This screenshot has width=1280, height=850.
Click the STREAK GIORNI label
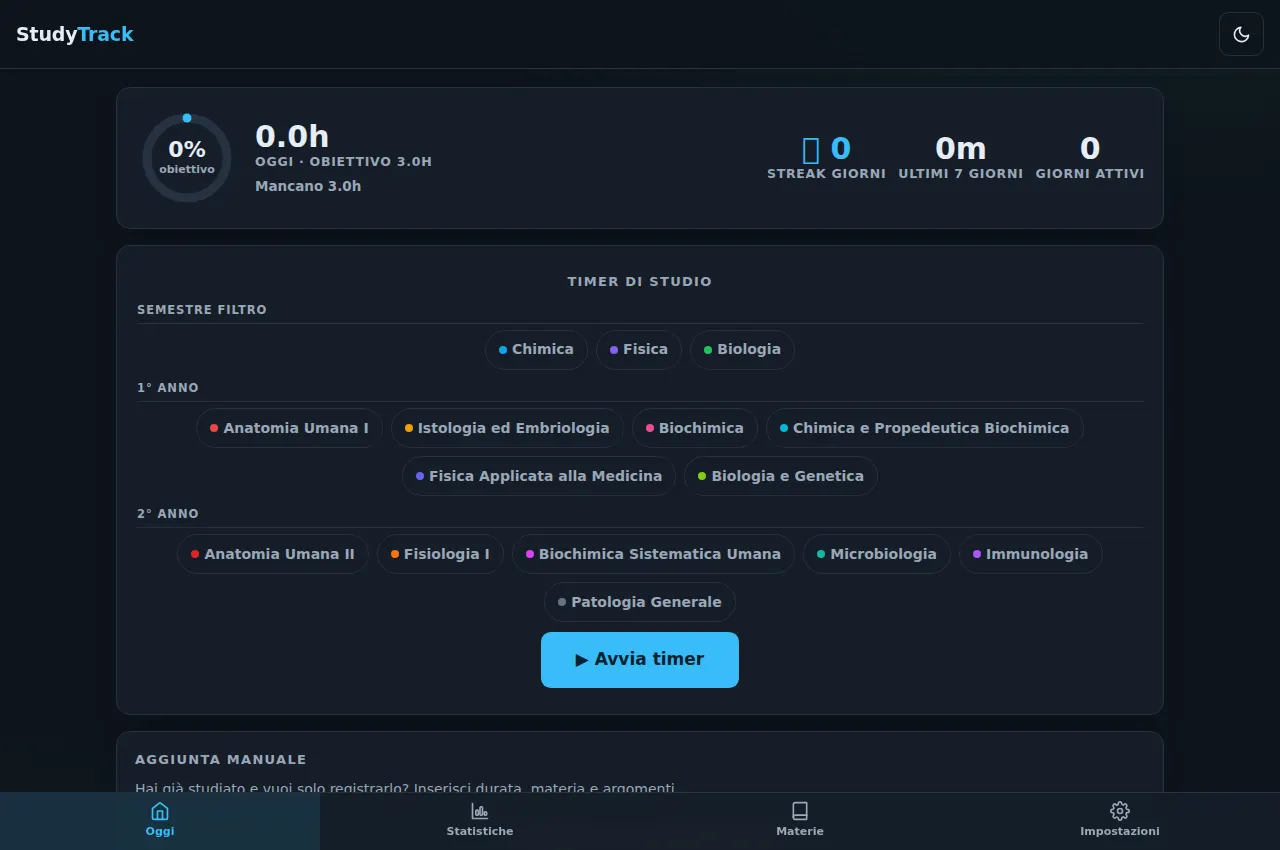pos(827,174)
